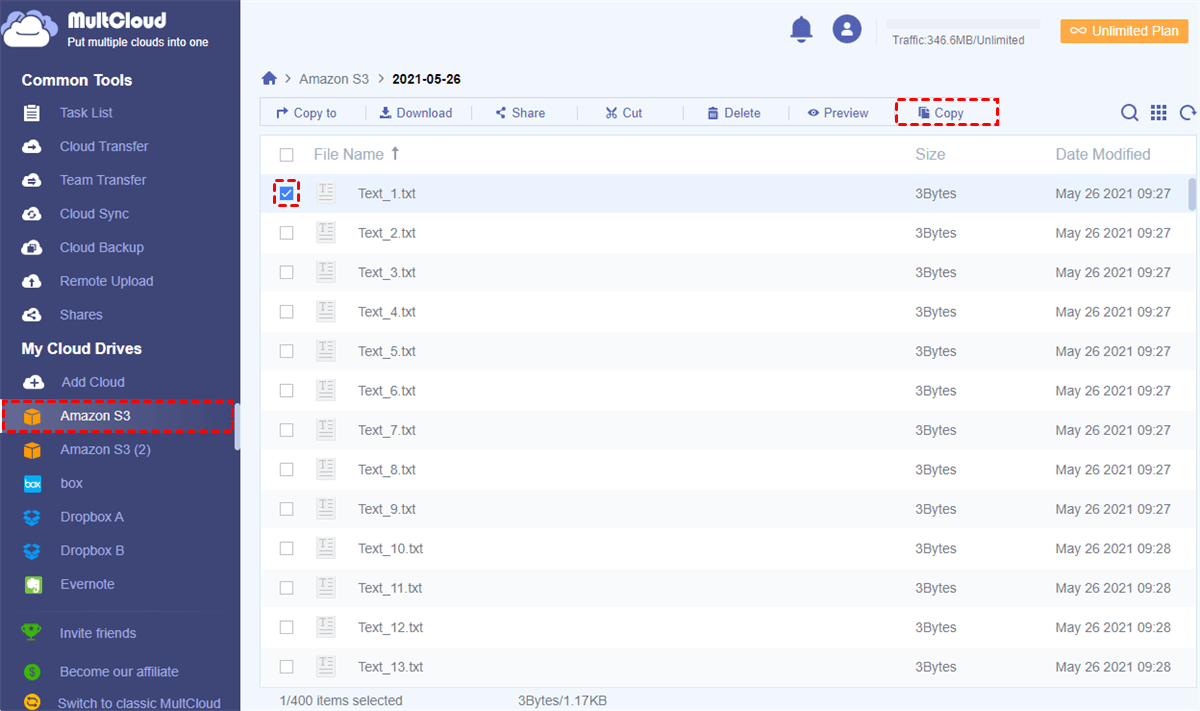This screenshot has width=1200, height=711.
Task: Click the notification bell icon
Action: (x=801, y=29)
